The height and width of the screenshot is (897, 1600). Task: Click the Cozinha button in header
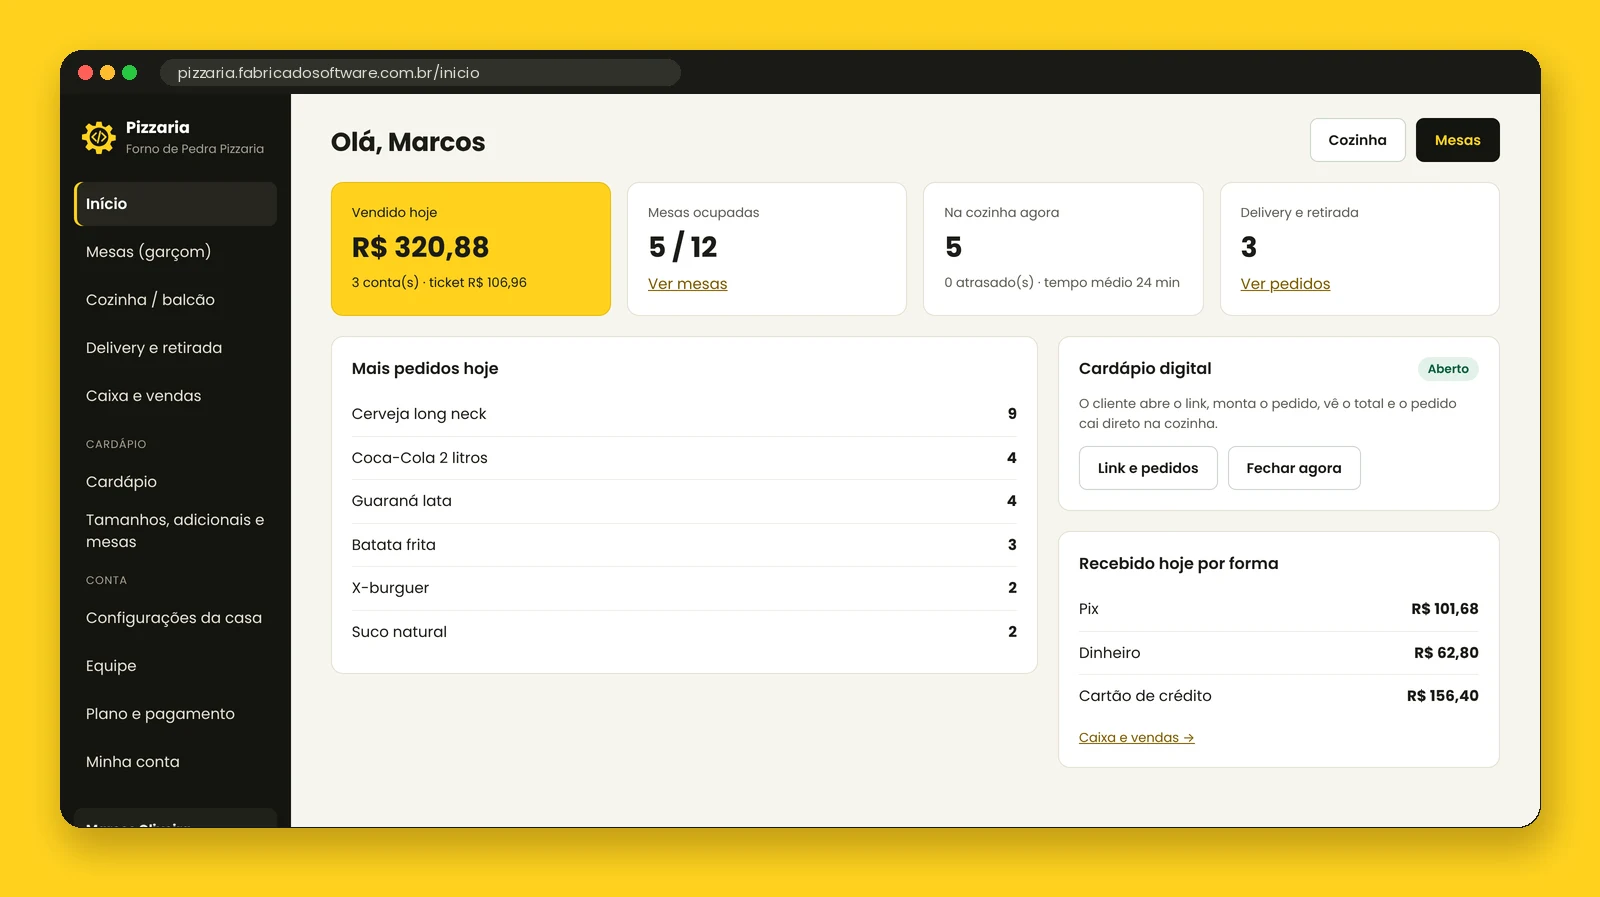tap(1357, 140)
